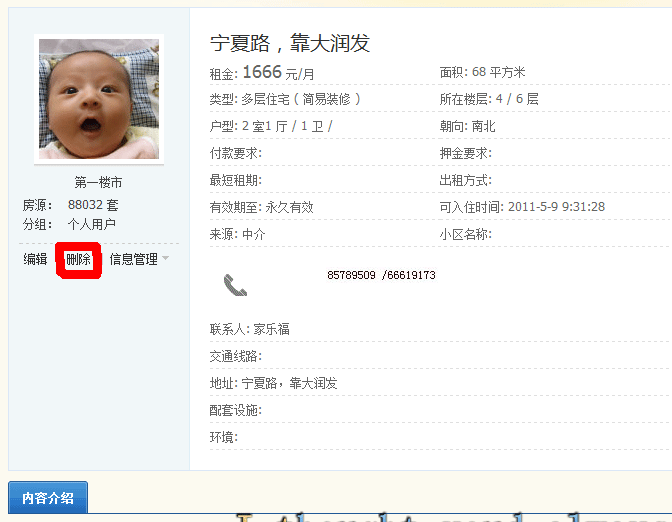Click the phone handset icon
This screenshot has width=672, height=522.
235,285
